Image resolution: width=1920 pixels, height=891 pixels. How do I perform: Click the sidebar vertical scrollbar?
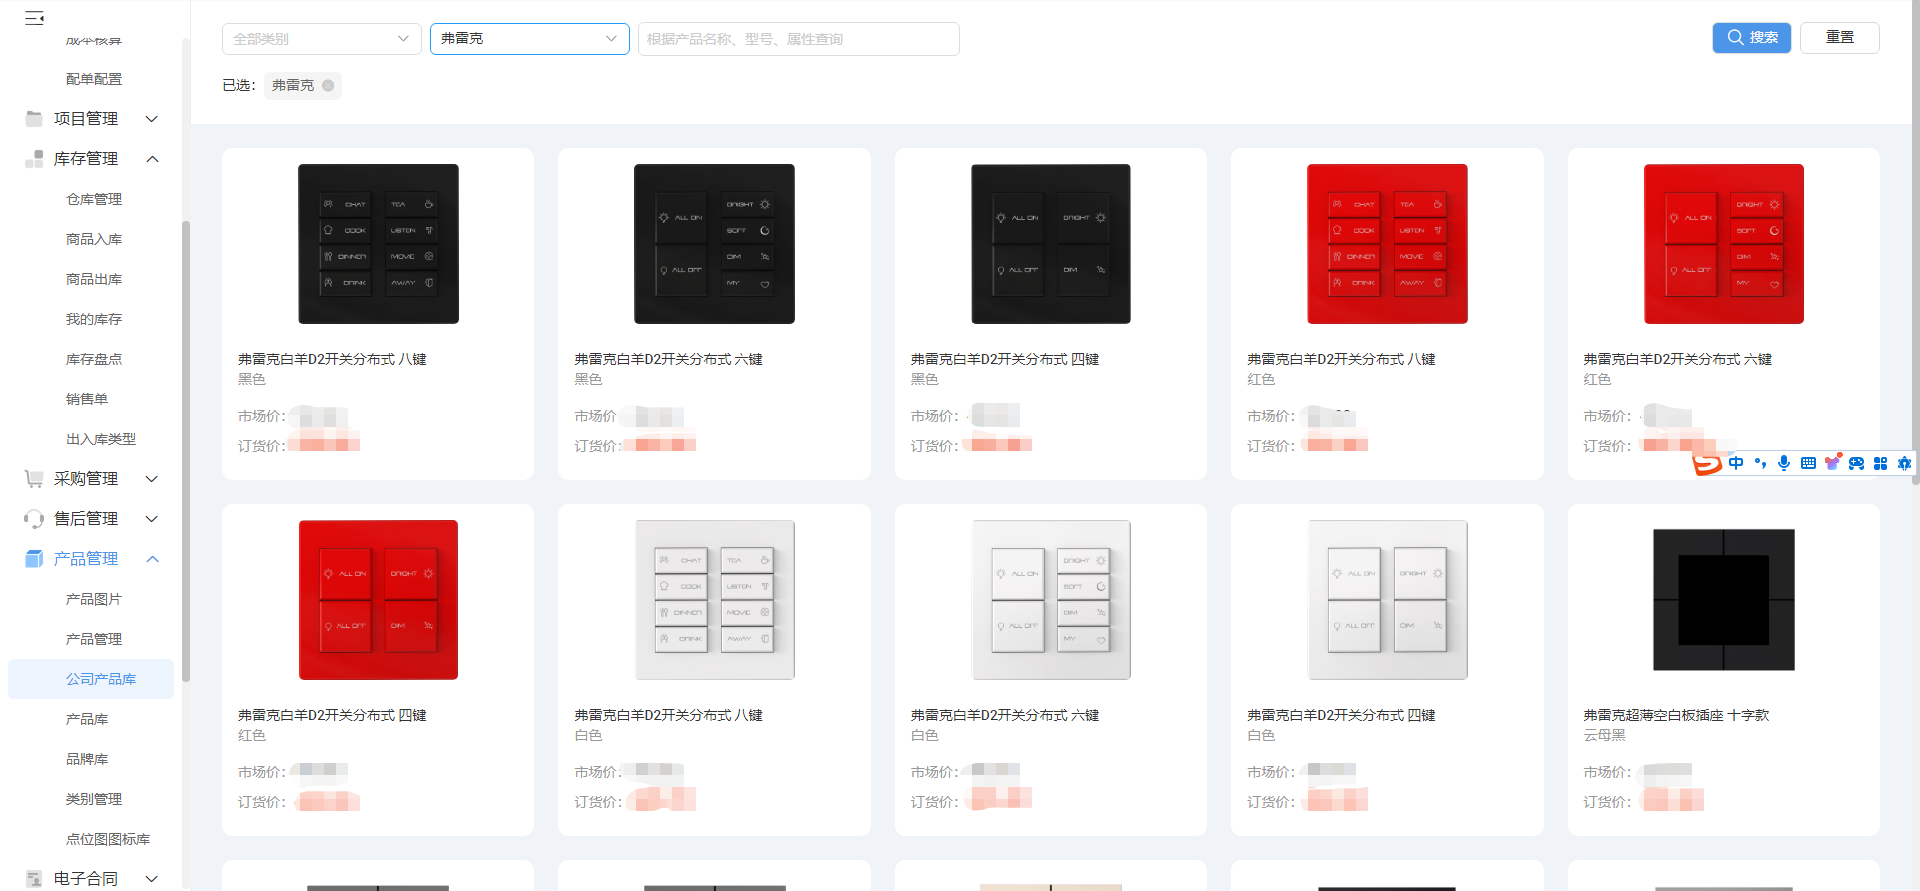pos(186,450)
